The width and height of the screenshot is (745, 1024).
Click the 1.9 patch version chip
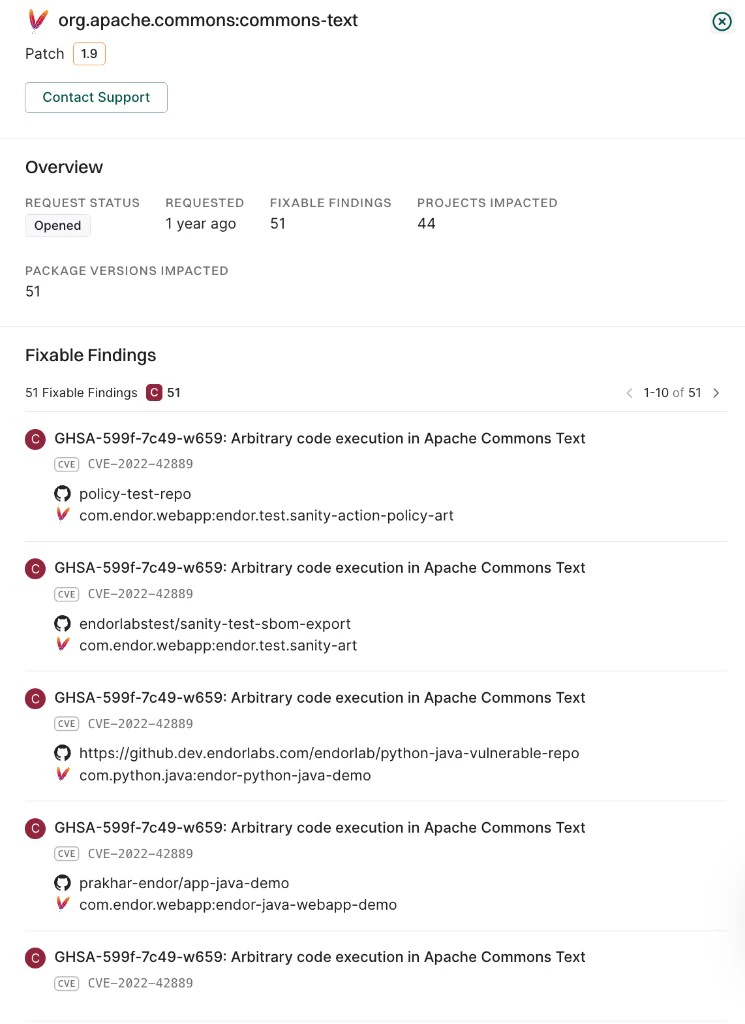click(89, 54)
